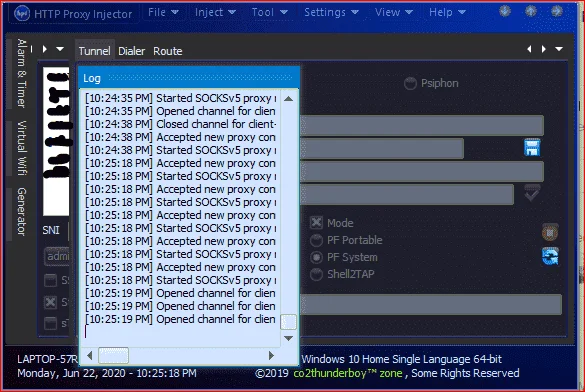Viewport: 585px width, 392px height.
Task: Click the Log scroll up arrow
Action: [288, 99]
